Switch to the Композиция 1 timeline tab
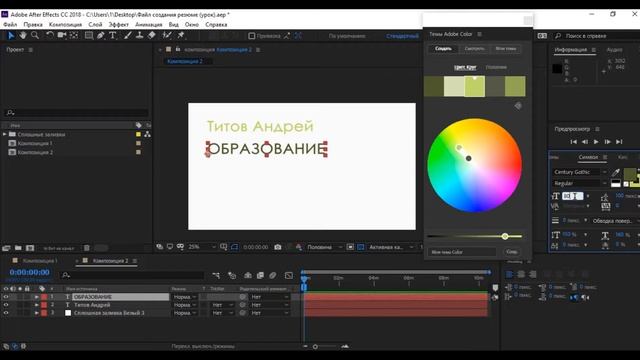This screenshot has width=640, height=360. coord(40,261)
